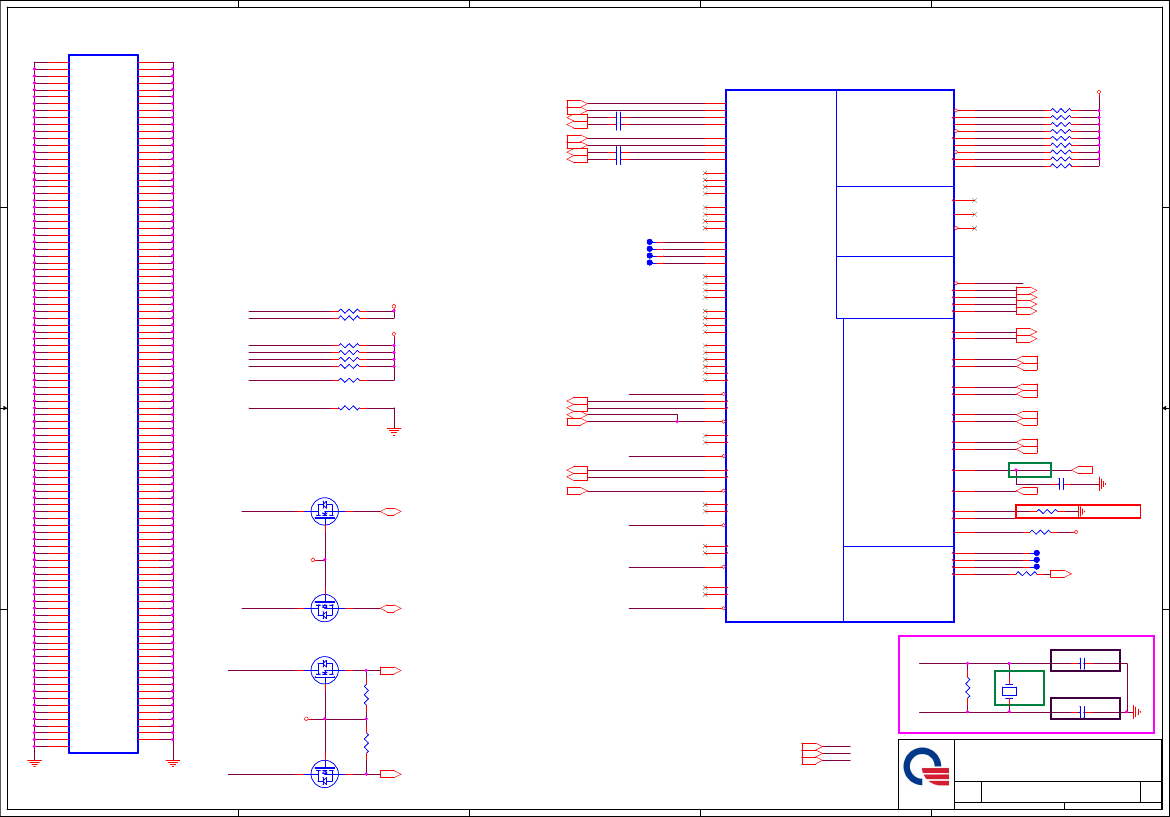Screen dimensions: 1170x817
Task: Select the upper MOSFET with pull-up resistors
Action: (325, 670)
